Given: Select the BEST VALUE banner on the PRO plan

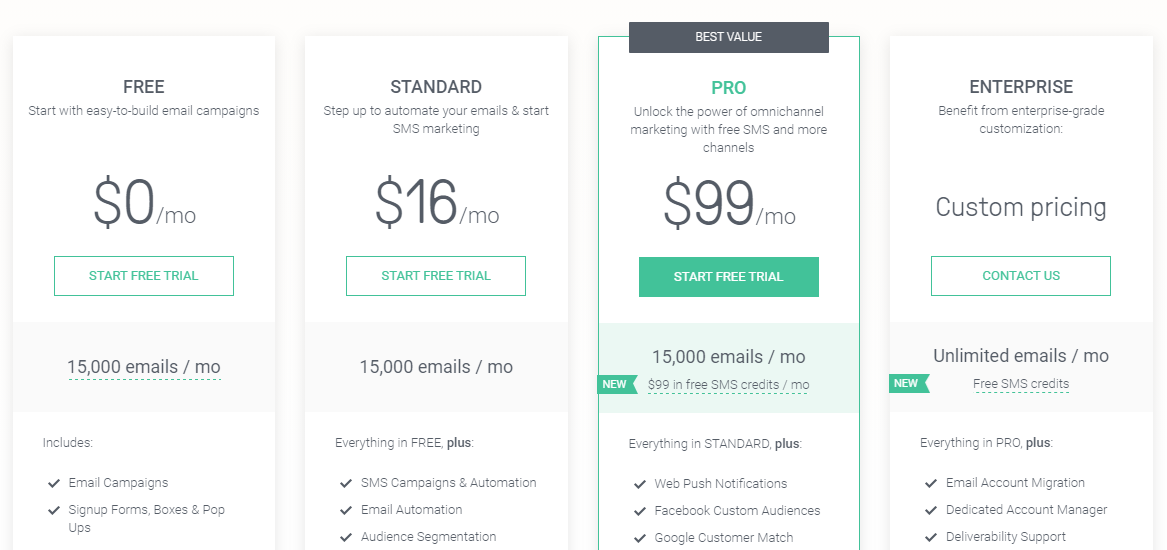Looking at the screenshot, I should [729, 37].
